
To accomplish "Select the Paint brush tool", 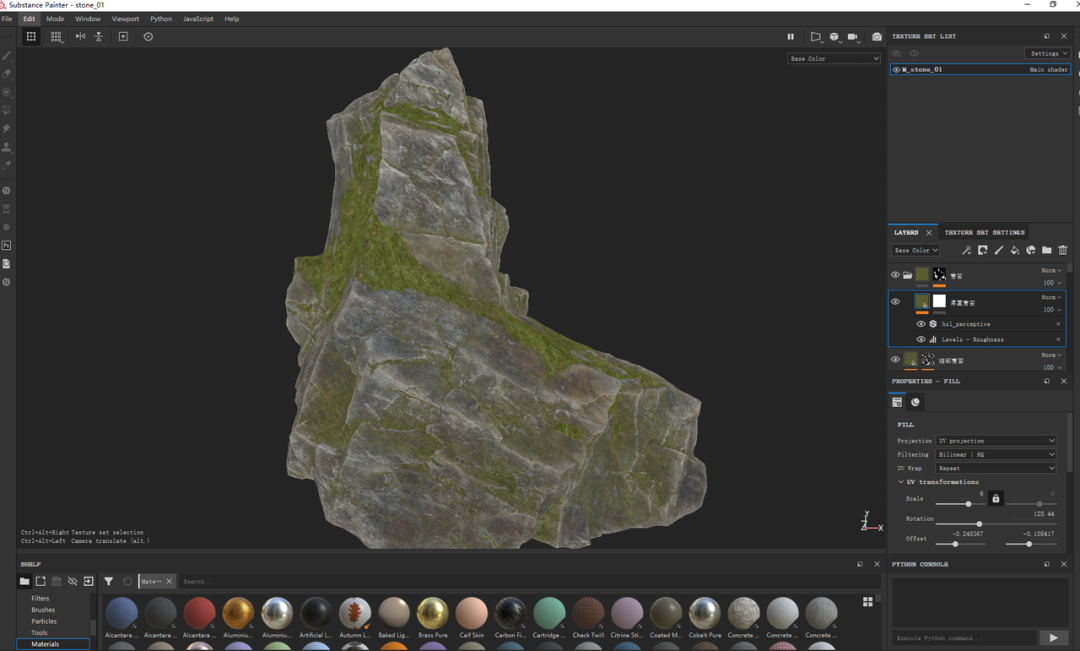I will point(7,55).
